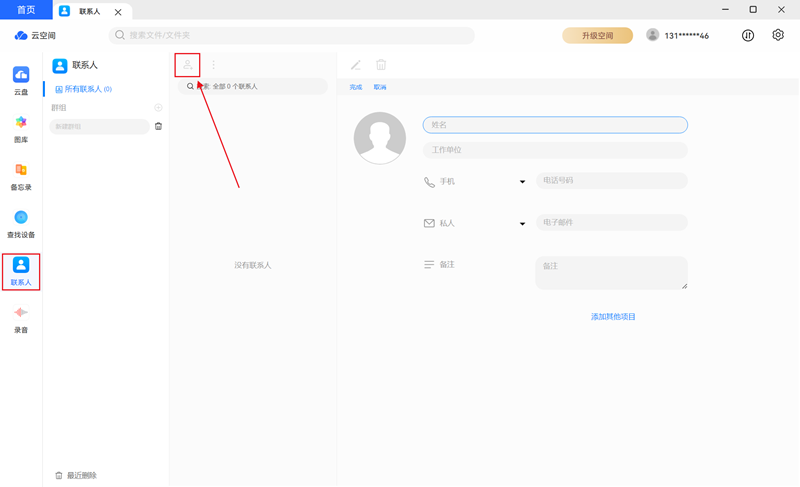This screenshot has height=487, width=800.
Task: Click the delete contact trash icon
Action: click(381, 65)
